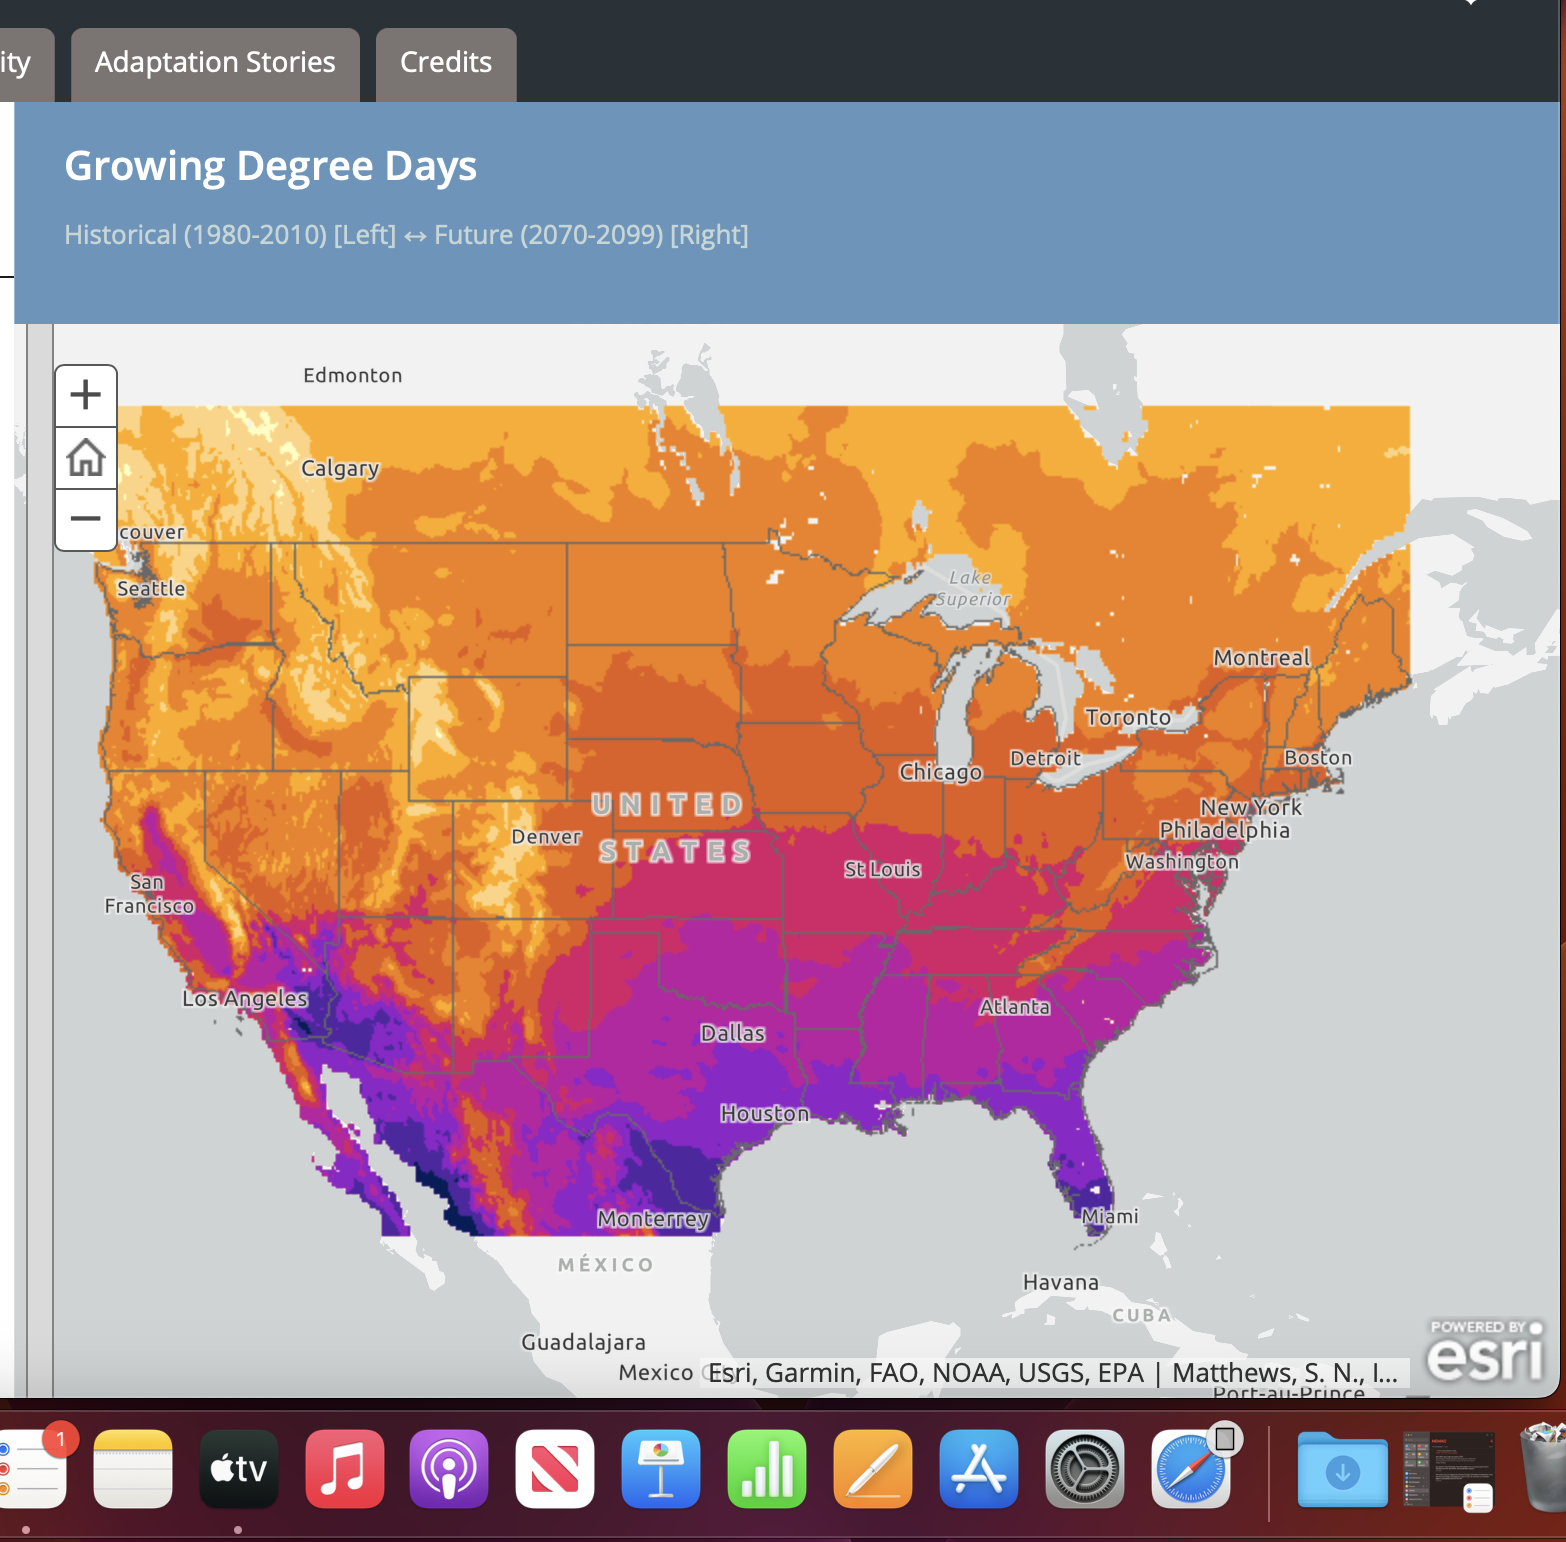Launch Pages from the dock
Viewport: 1566px width, 1542px height.
click(873, 1469)
